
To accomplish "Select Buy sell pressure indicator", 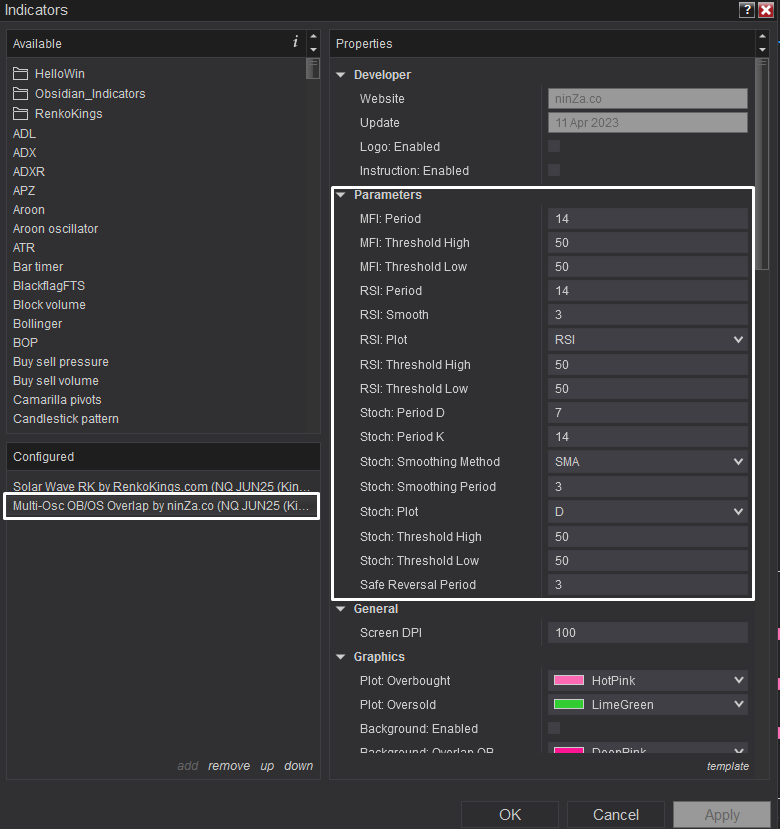I will click(x=61, y=362).
